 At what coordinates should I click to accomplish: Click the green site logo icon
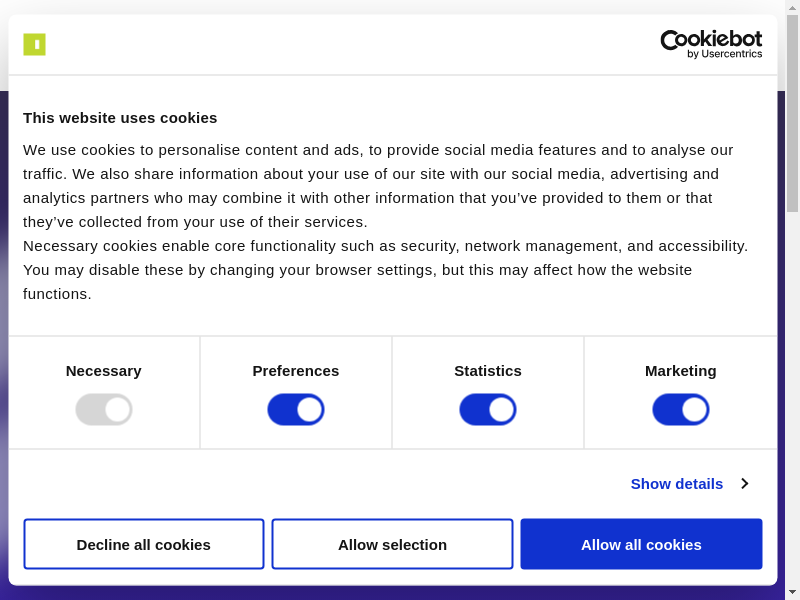click(34, 44)
